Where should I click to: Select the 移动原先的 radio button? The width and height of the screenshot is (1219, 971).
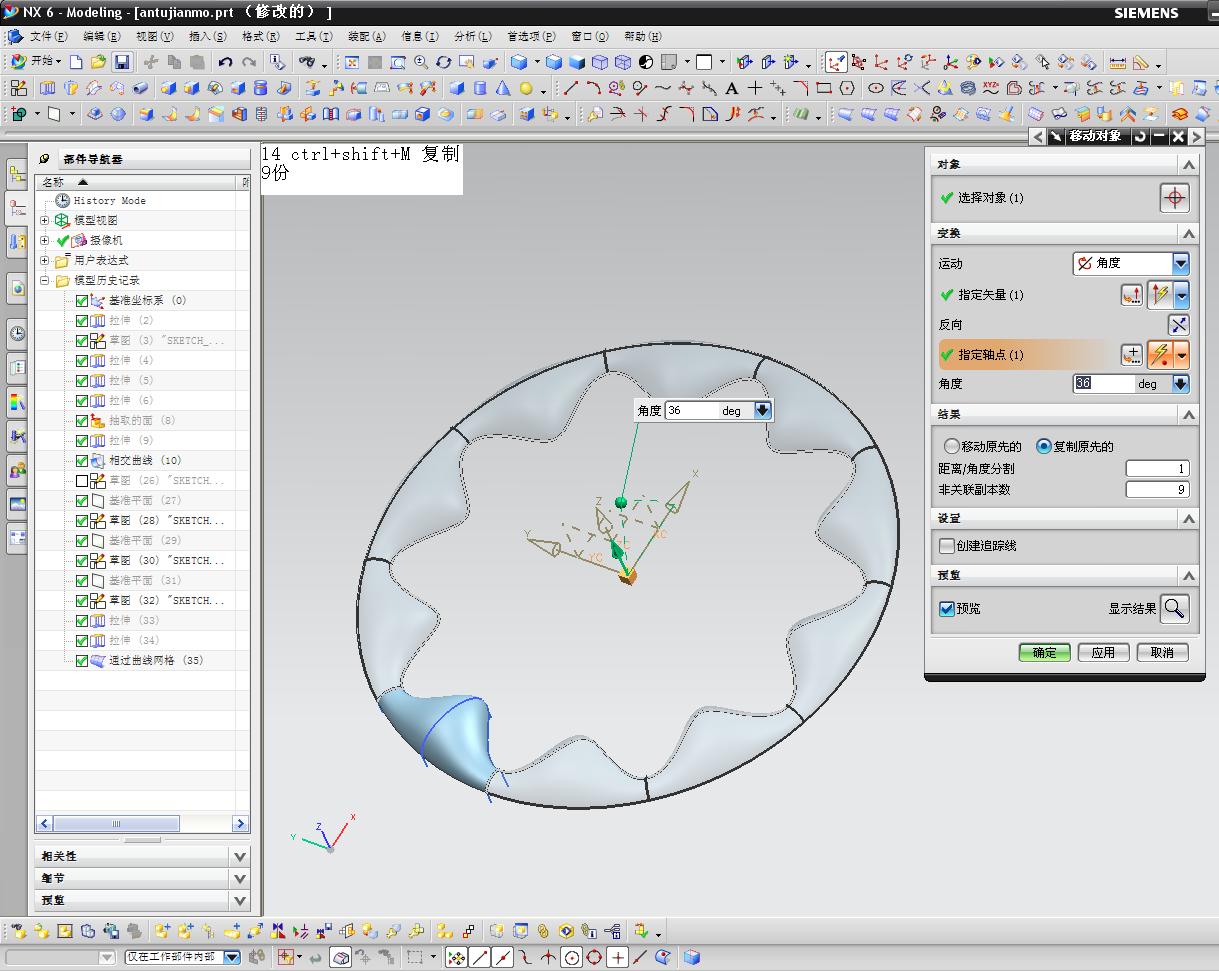[951, 447]
